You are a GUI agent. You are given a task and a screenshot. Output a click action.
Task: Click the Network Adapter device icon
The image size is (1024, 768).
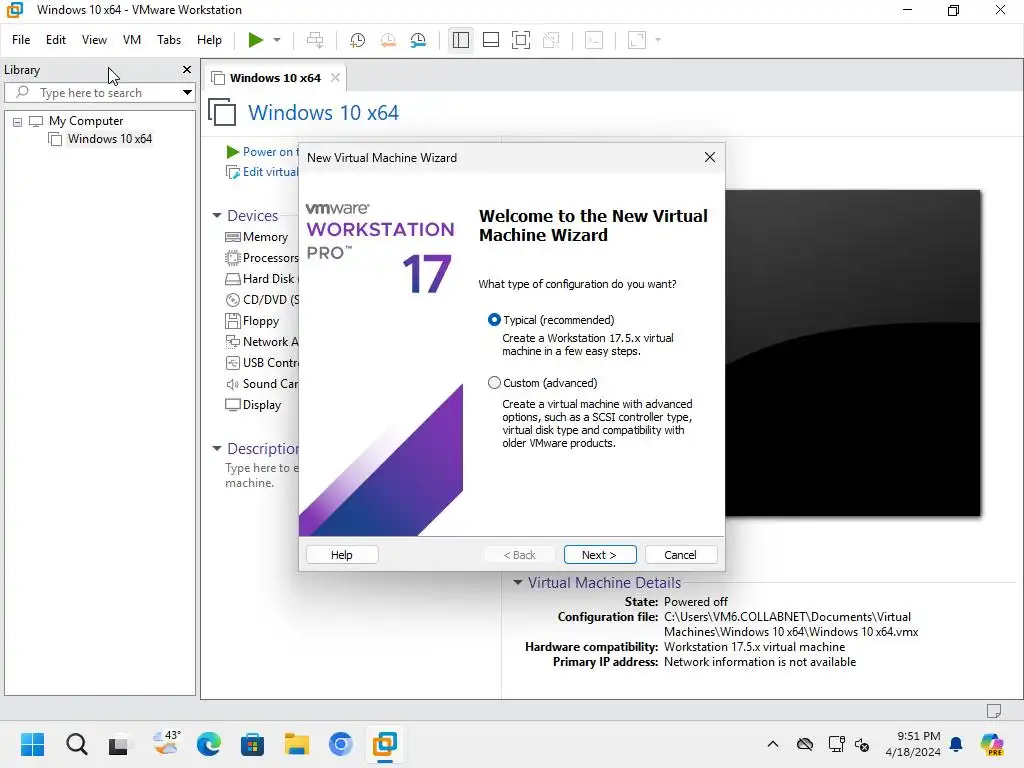click(x=232, y=342)
